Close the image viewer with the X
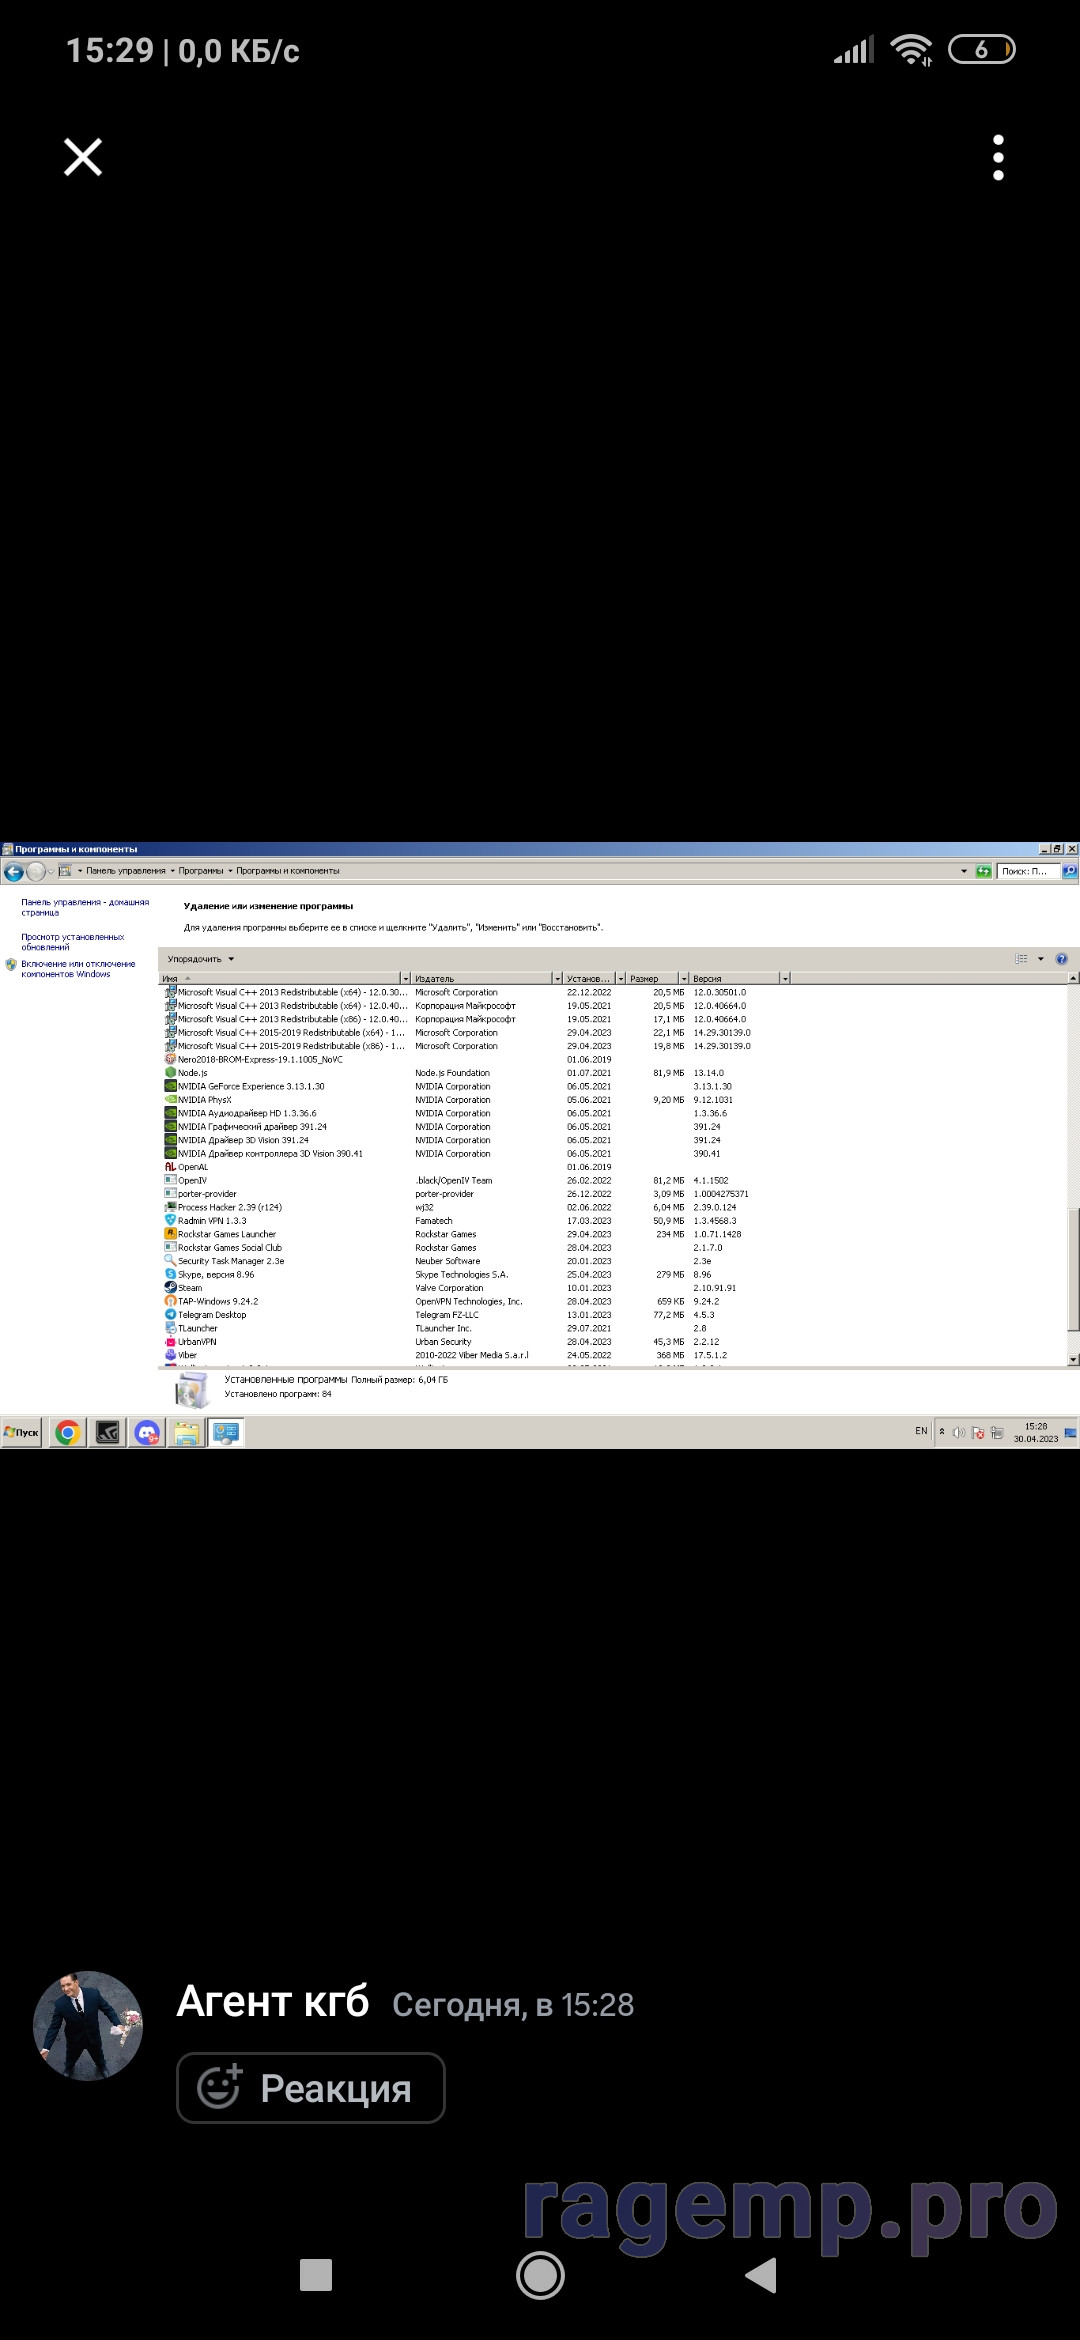This screenshot has width=1080, height=2340. point(83,157)
